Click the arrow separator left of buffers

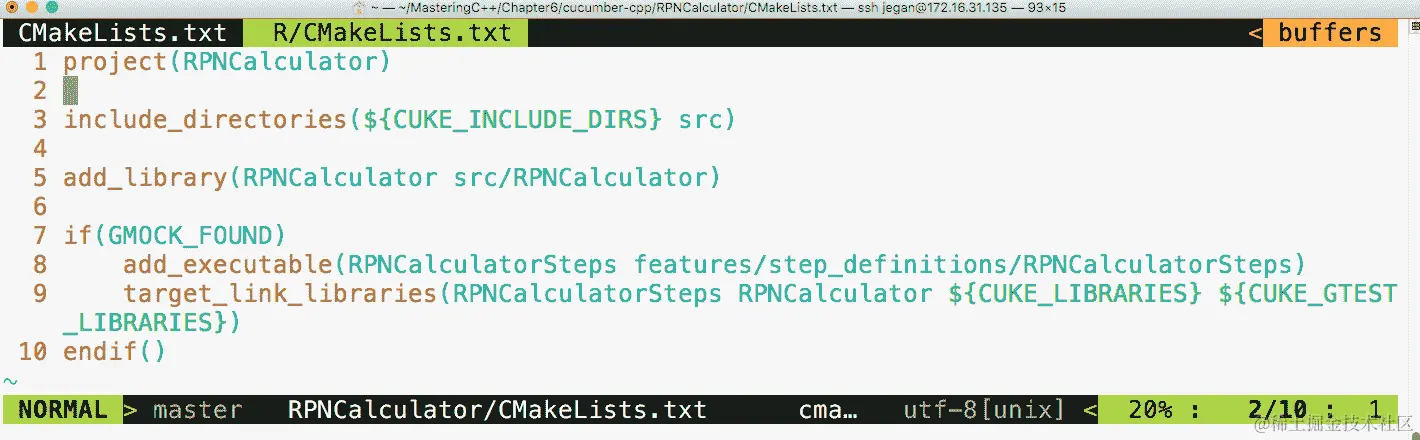1255,33
